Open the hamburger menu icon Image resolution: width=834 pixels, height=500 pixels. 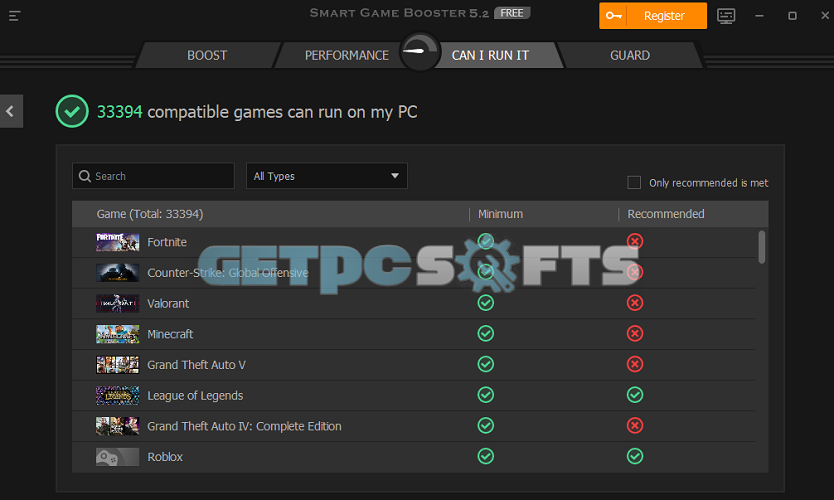(x=14, y=16)
